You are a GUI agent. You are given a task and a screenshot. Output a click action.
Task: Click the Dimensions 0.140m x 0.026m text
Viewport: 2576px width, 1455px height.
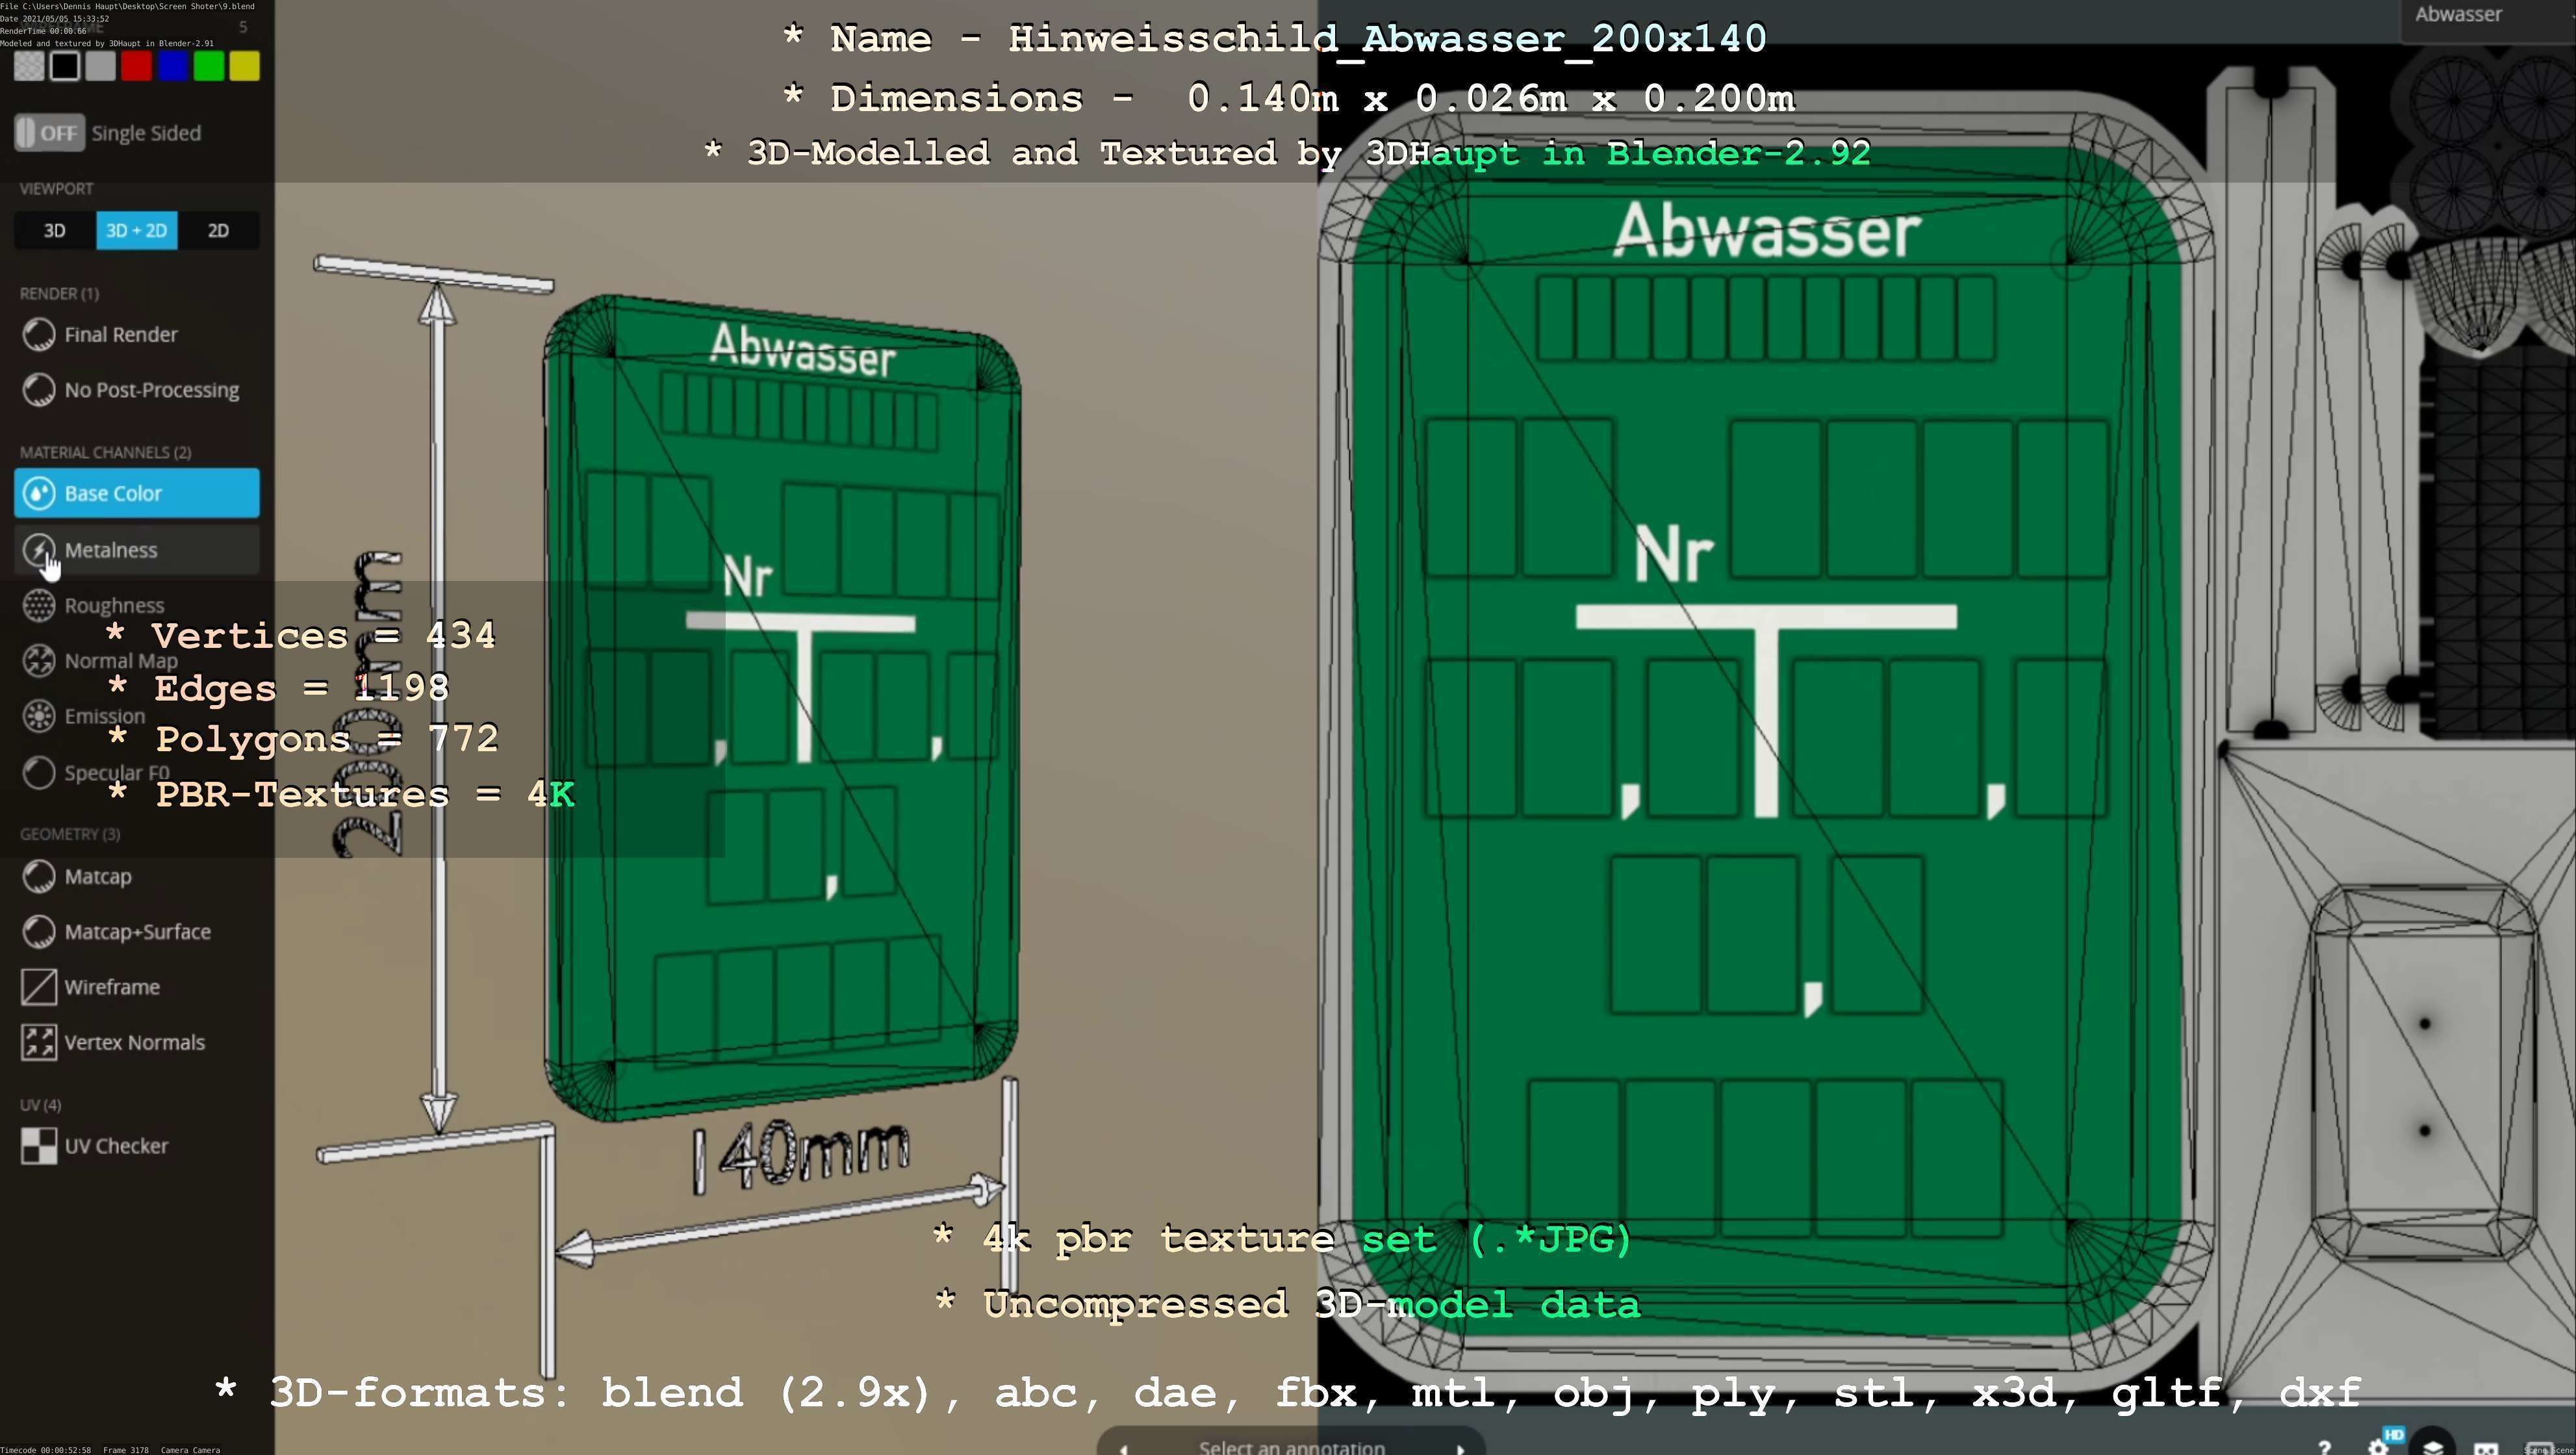point(1289,98)
